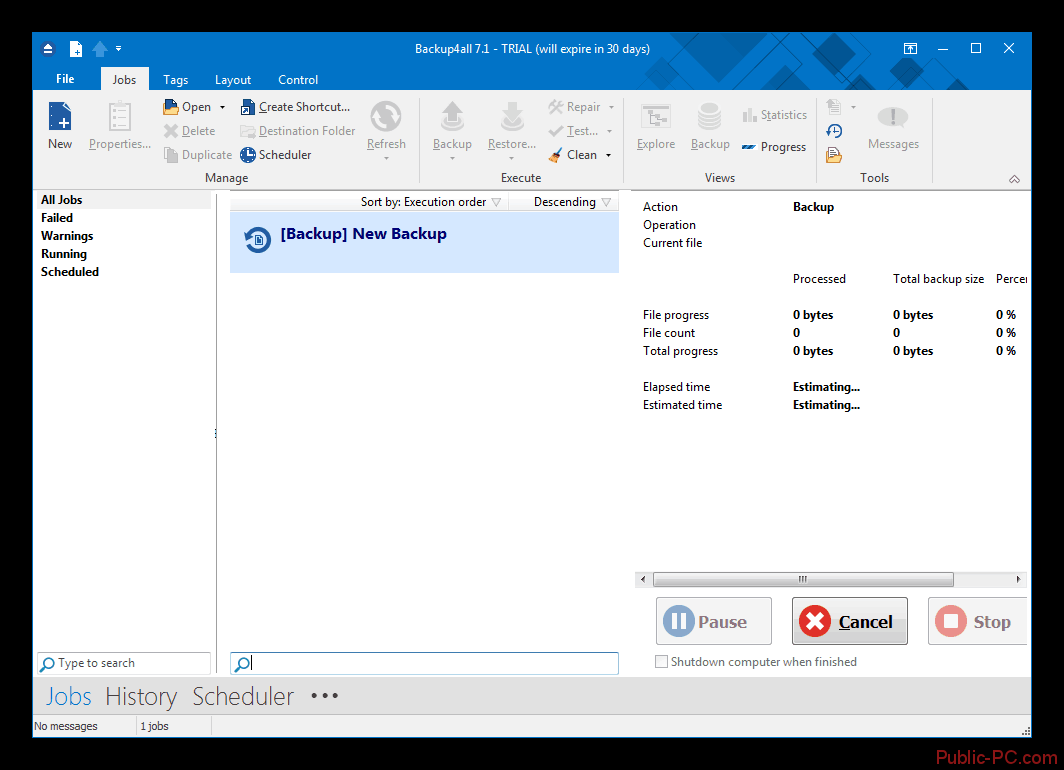Switch to the Explore view

pyautogui.click(x=656, y=126)
